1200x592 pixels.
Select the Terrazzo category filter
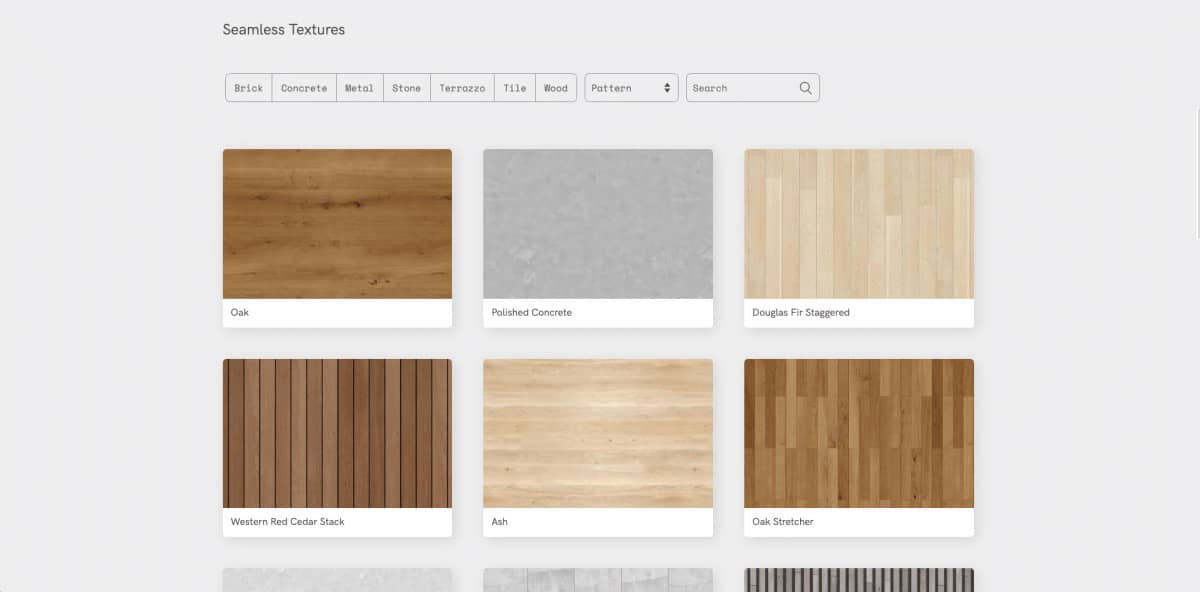pyautogui.click(x=462, y=88)
